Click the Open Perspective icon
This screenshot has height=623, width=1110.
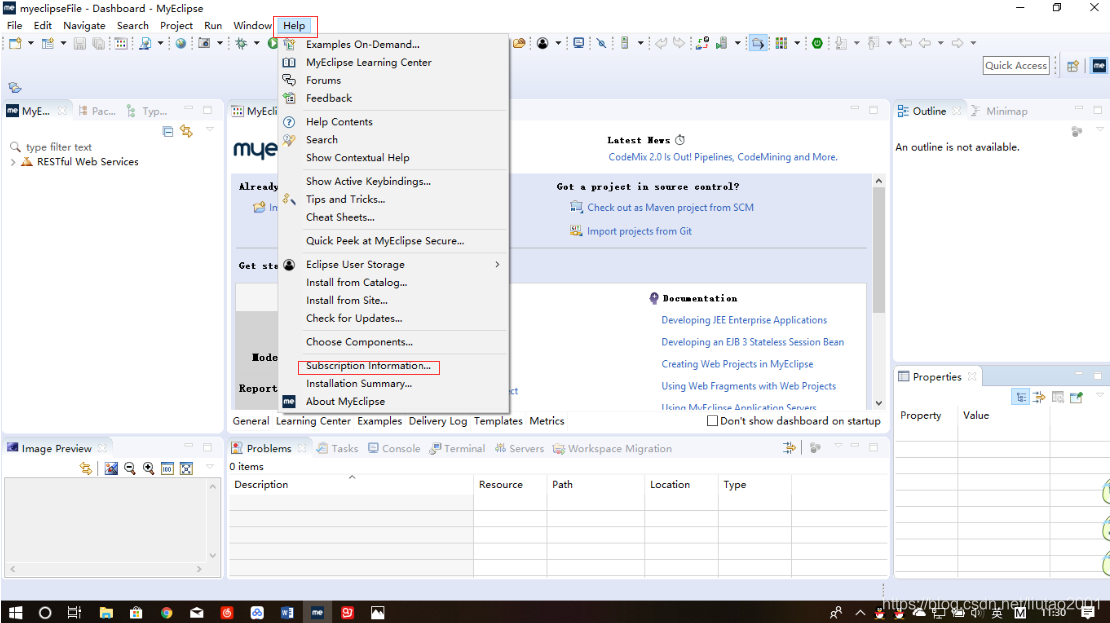point(1073,66)
